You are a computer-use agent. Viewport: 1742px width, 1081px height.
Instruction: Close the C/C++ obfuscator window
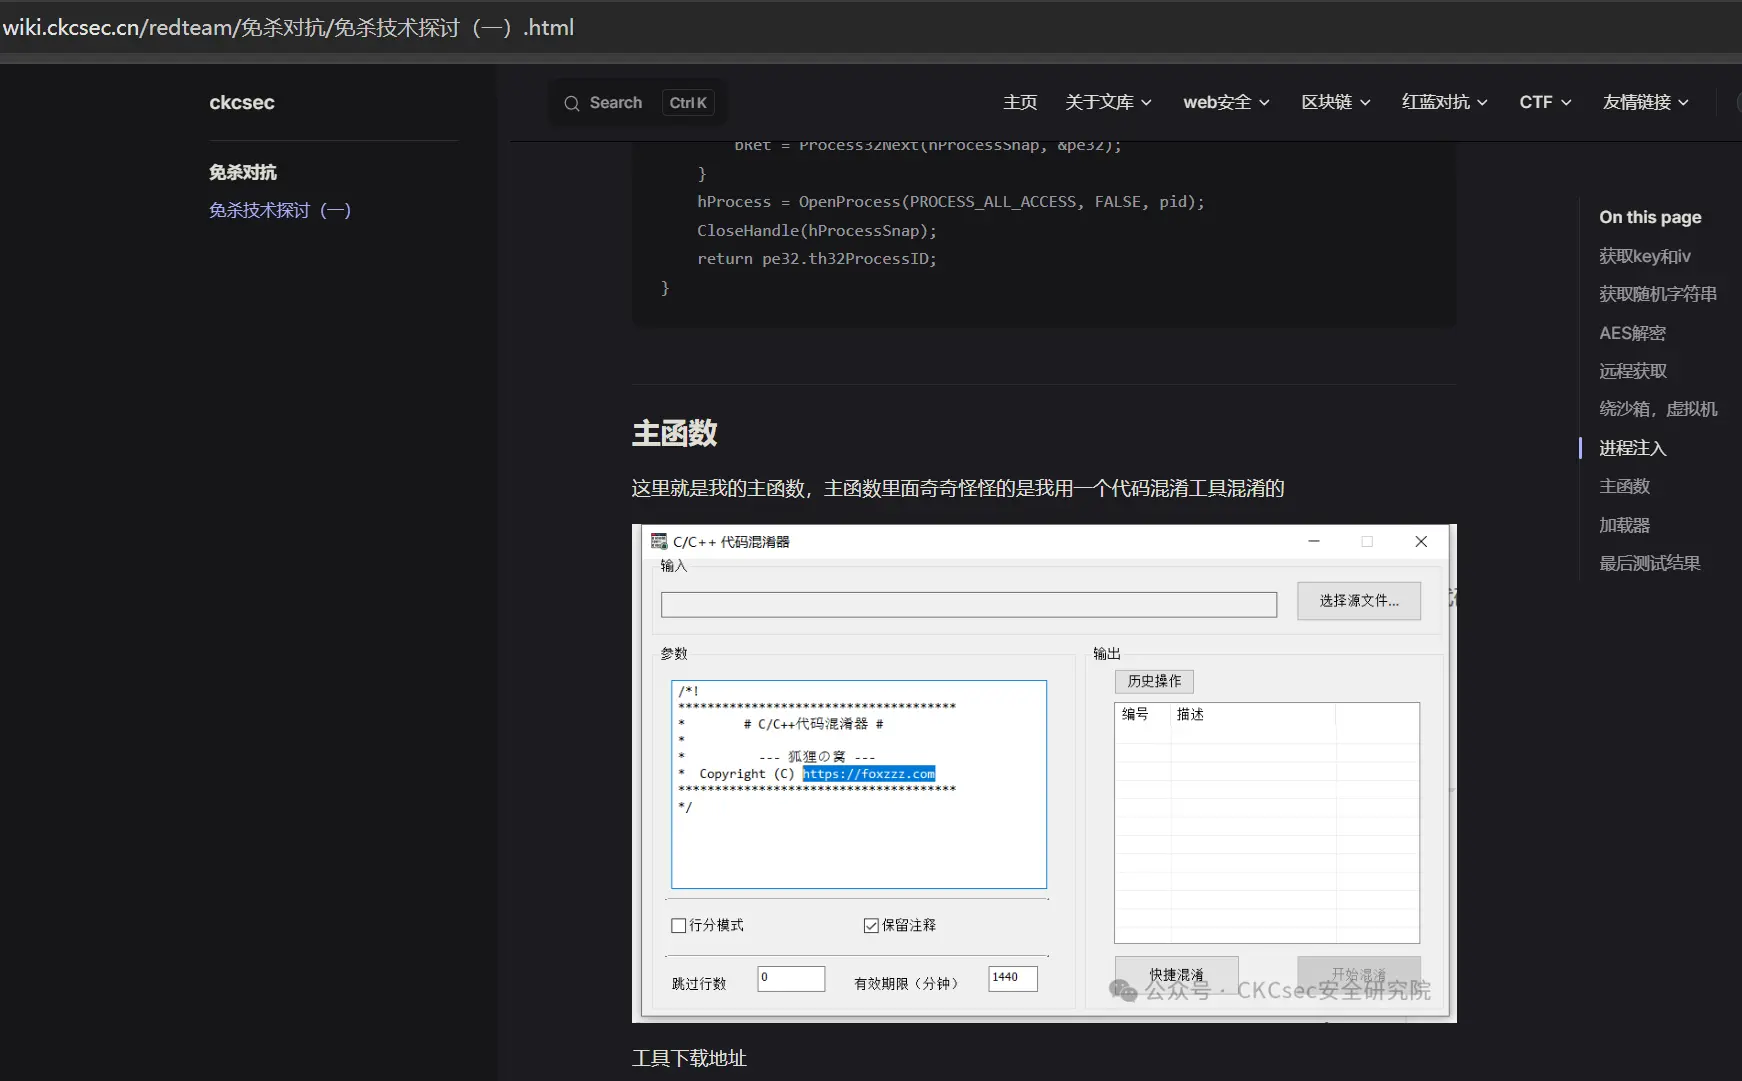pos(1420,542)
